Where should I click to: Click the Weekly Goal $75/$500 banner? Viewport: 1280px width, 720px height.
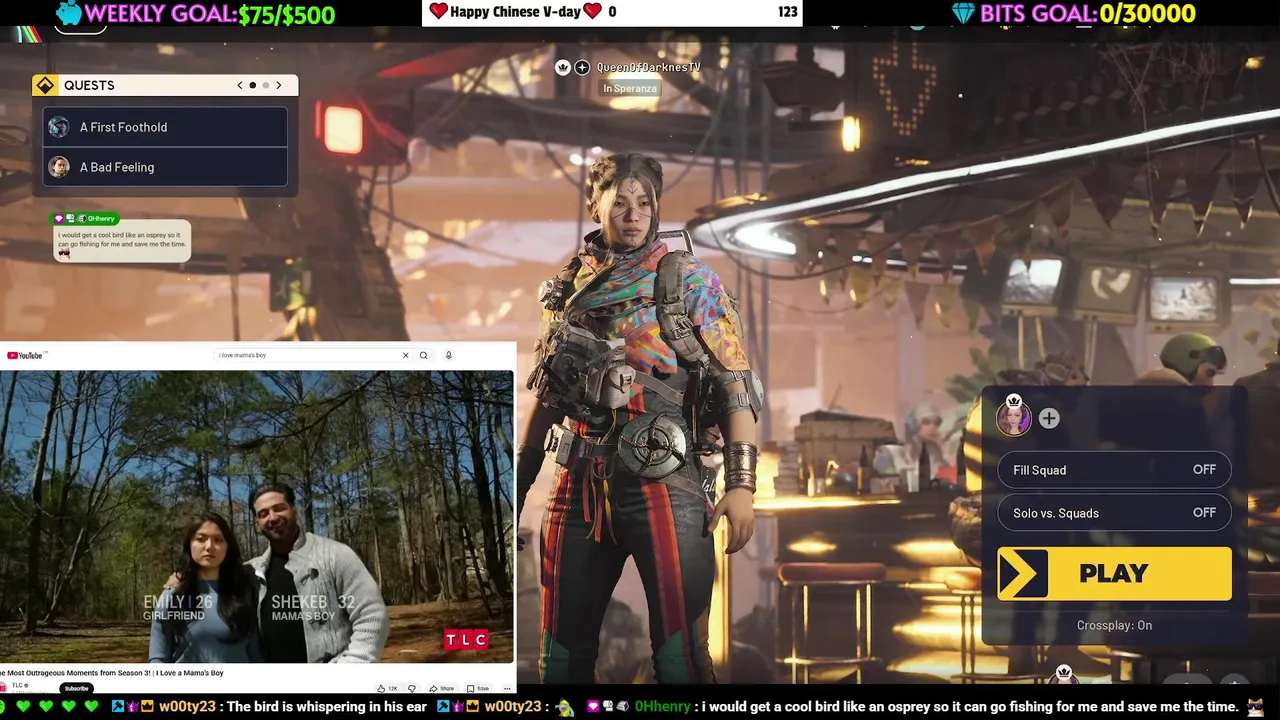(196, 14)
